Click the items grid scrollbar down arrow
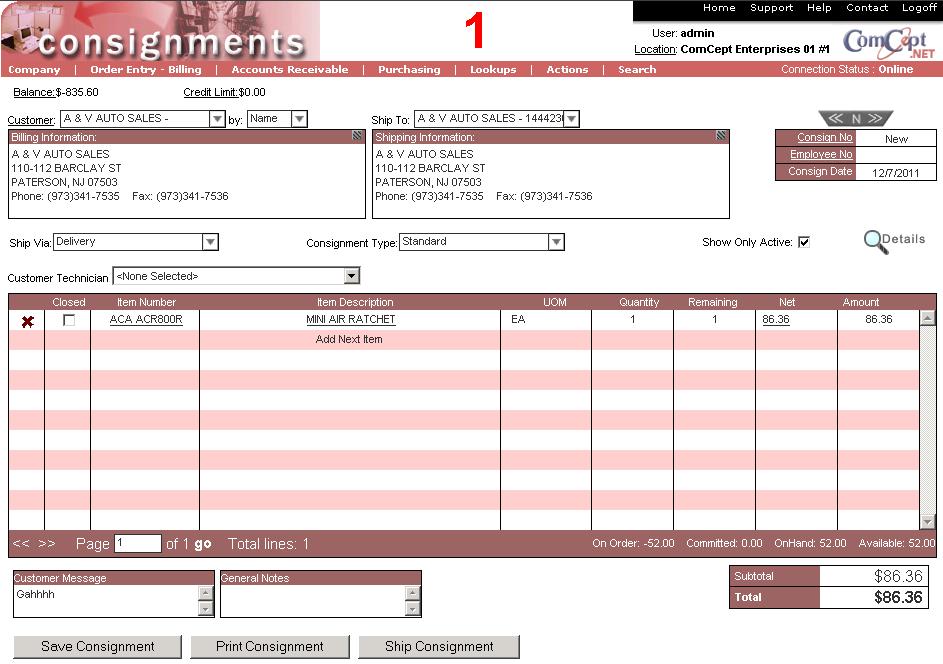The image size is (943, 664). 927,522
